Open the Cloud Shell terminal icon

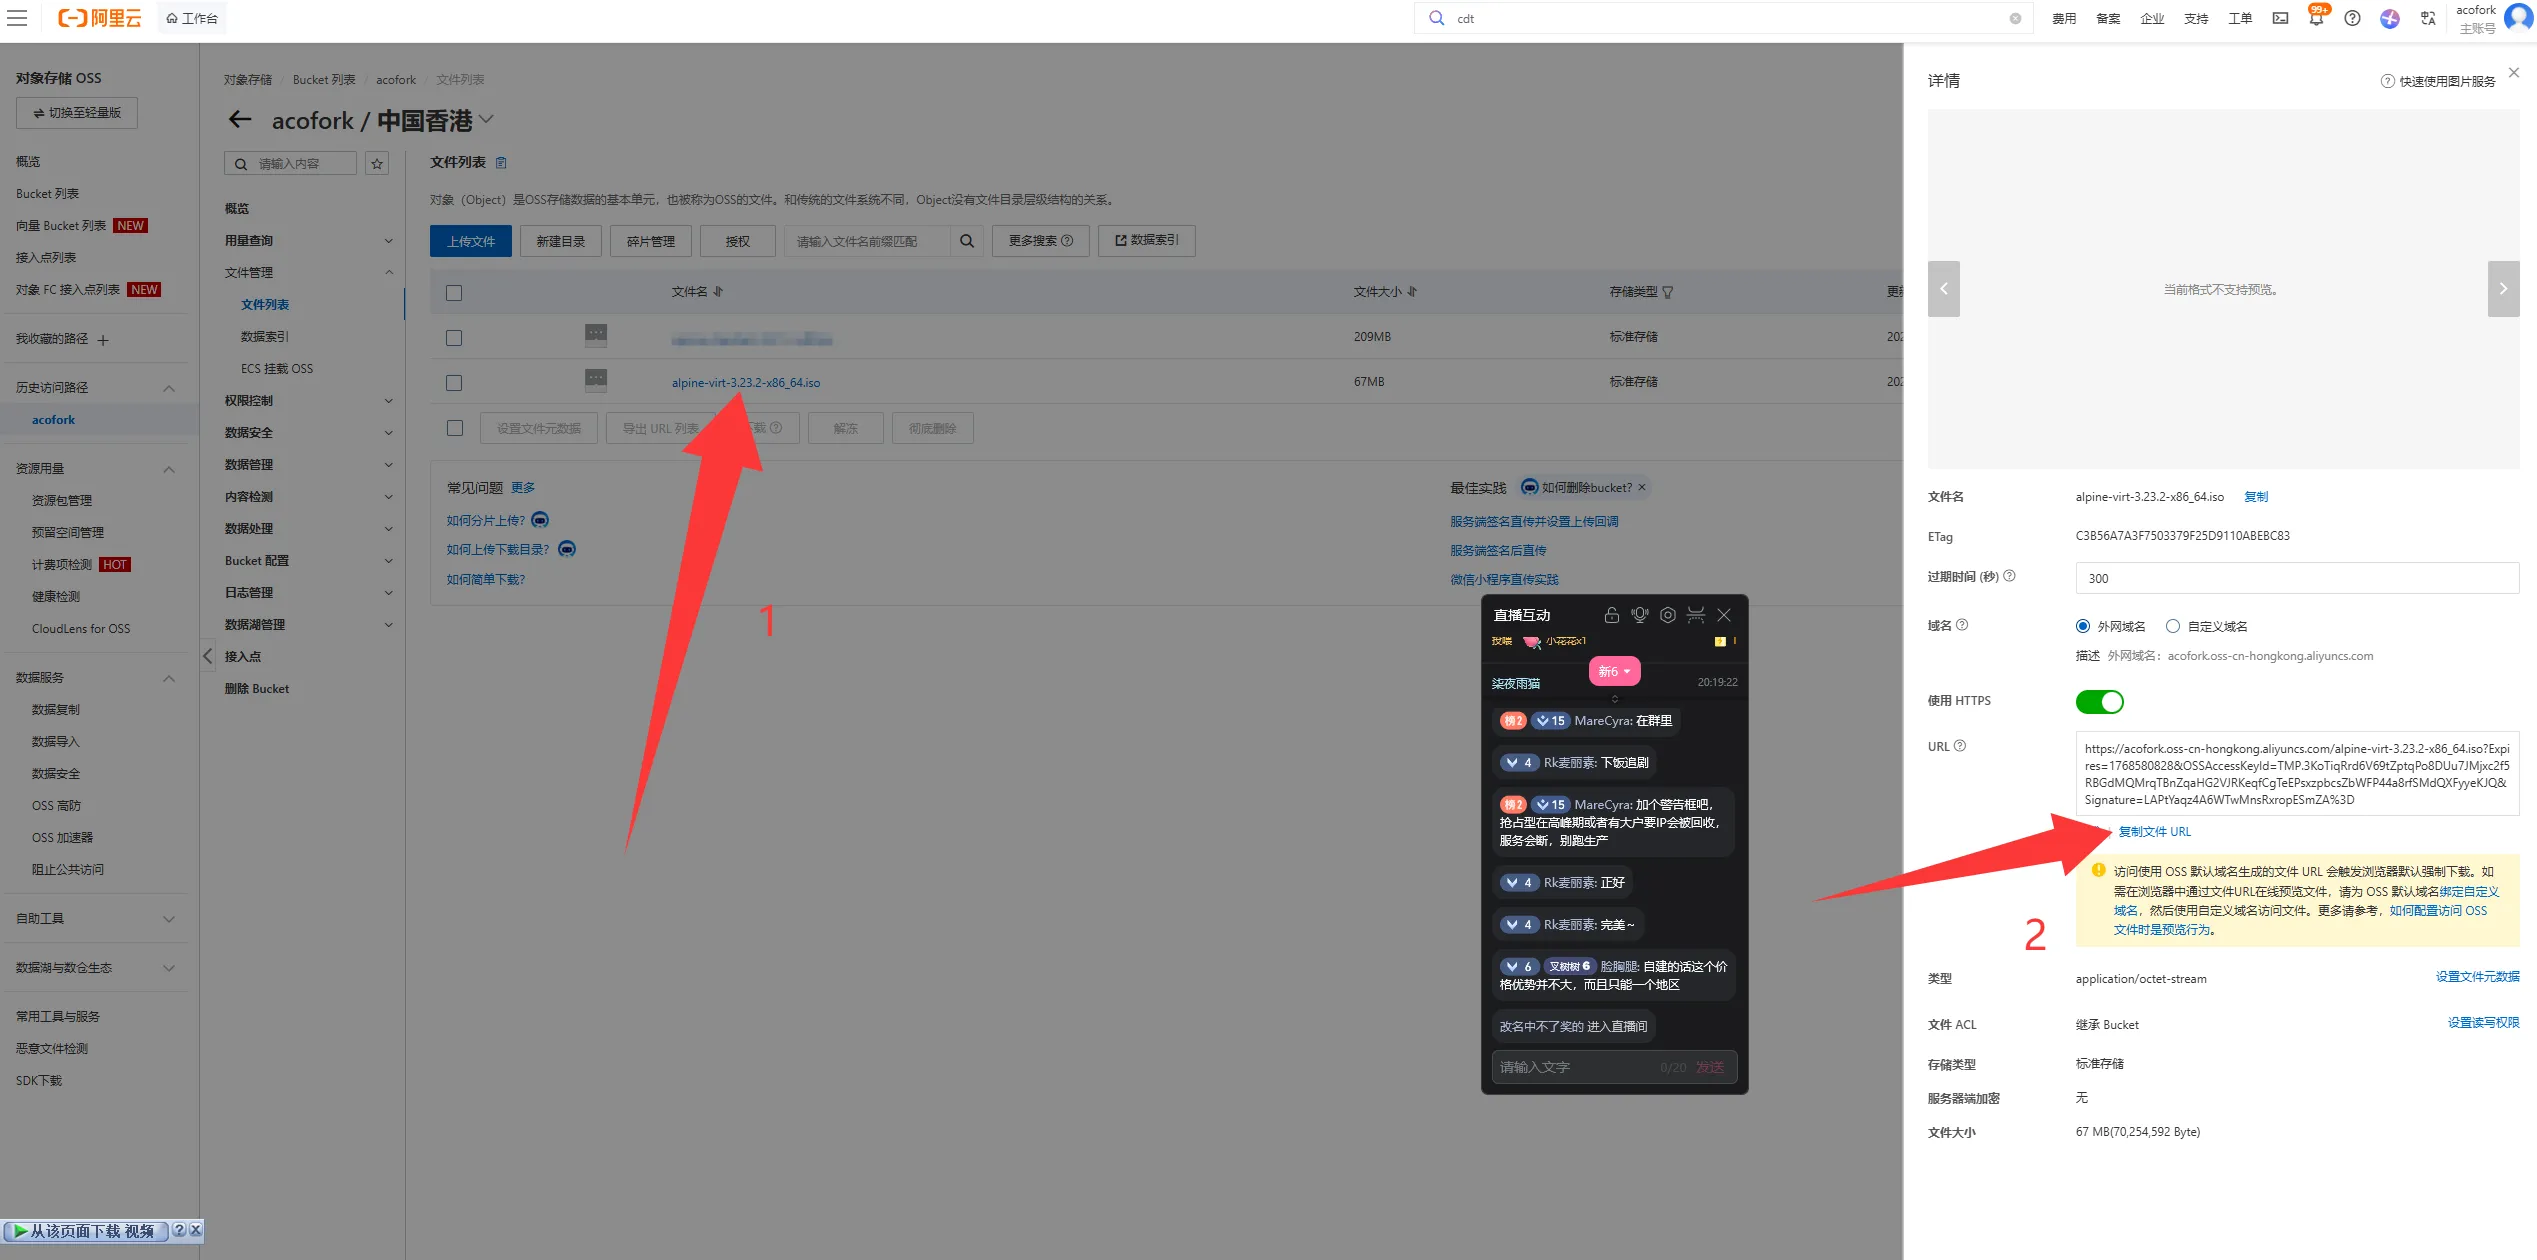click(x=2280, y=18)
